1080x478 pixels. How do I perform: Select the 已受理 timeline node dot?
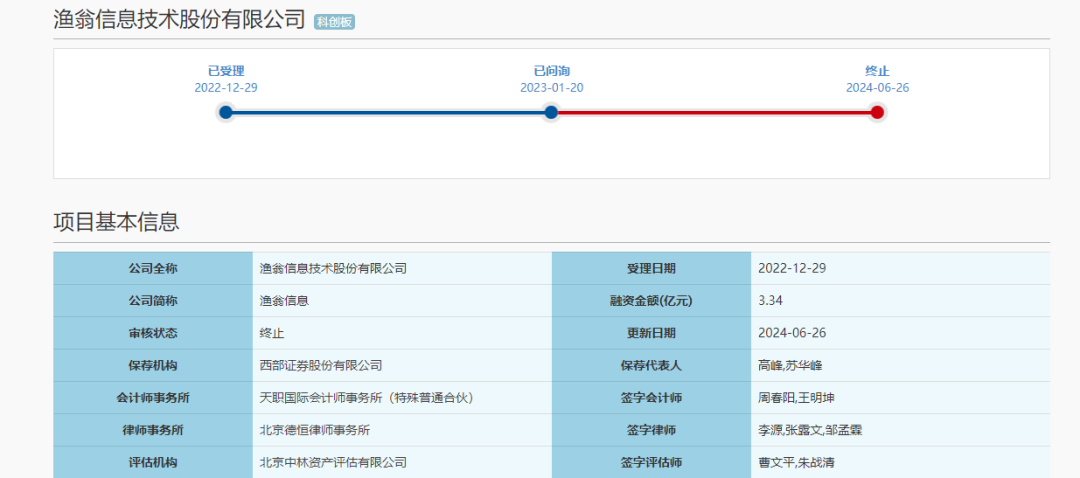pos(226,112)
